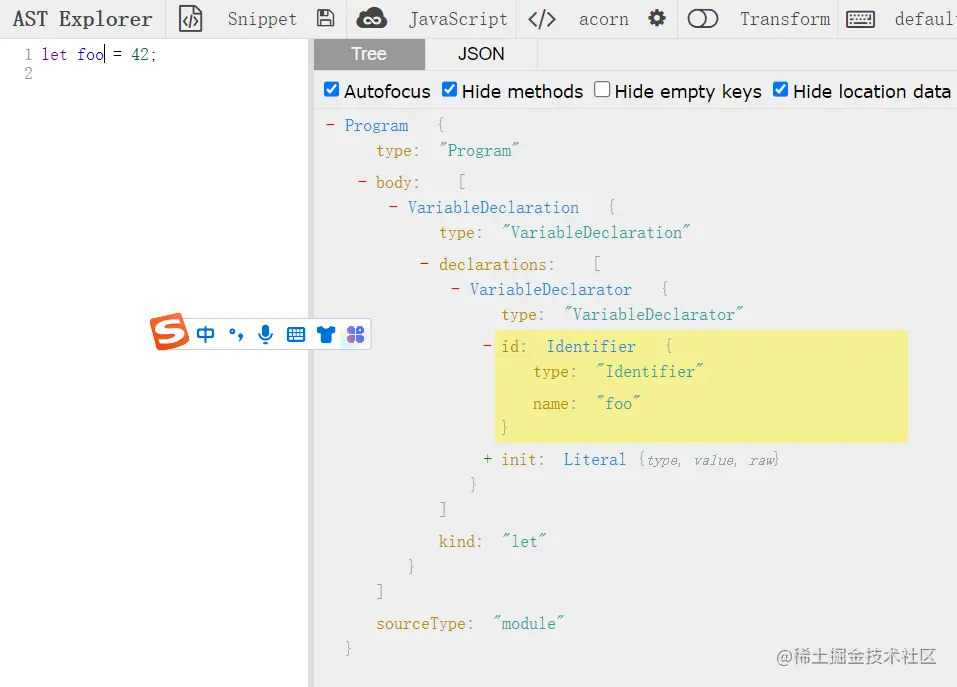Switch Sogou input Chinese mode icon
Screen dimensions: 957x687
[206, 334]
